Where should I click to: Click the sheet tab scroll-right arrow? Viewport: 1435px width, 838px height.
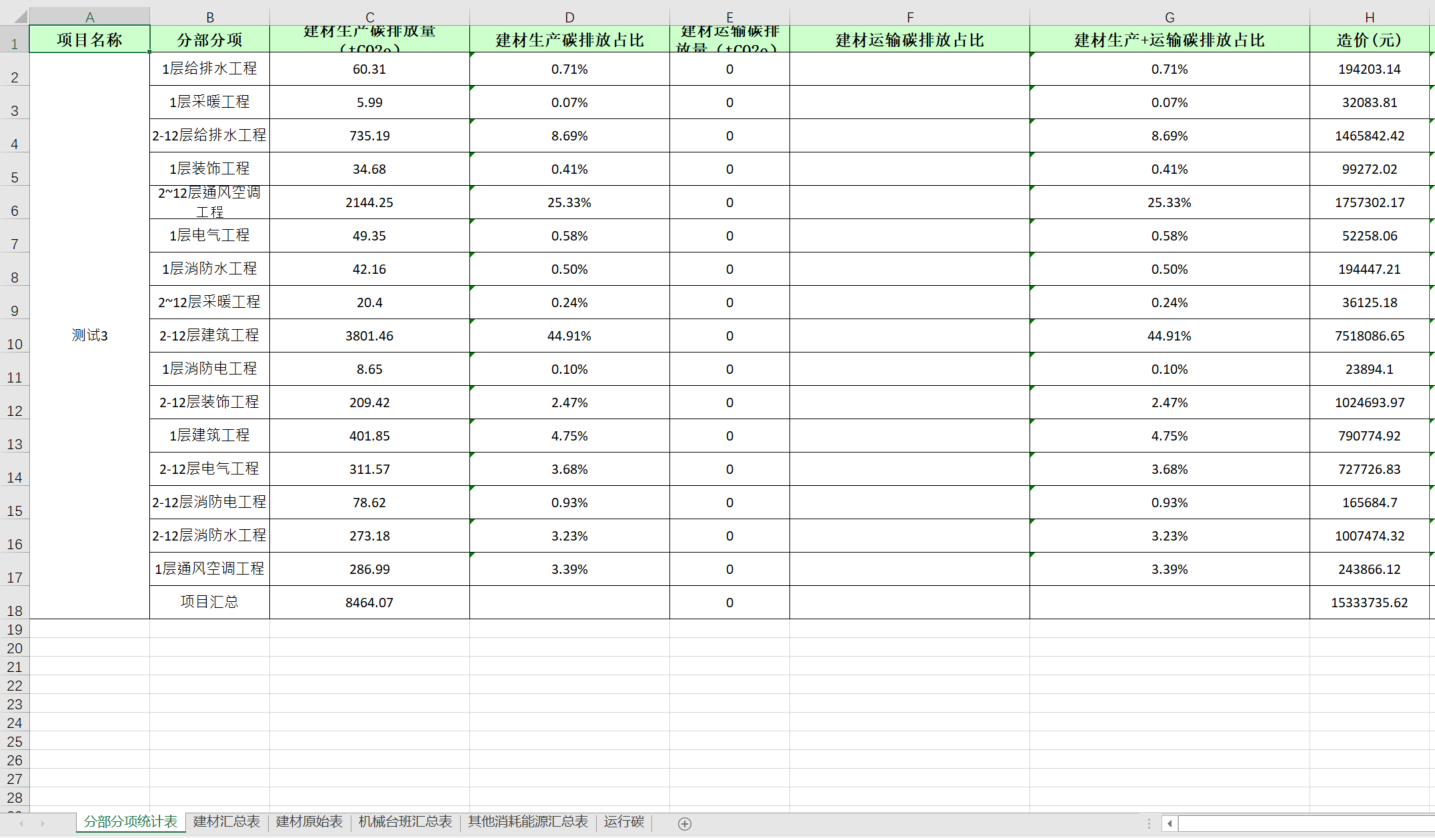click(x=42, y=823)
